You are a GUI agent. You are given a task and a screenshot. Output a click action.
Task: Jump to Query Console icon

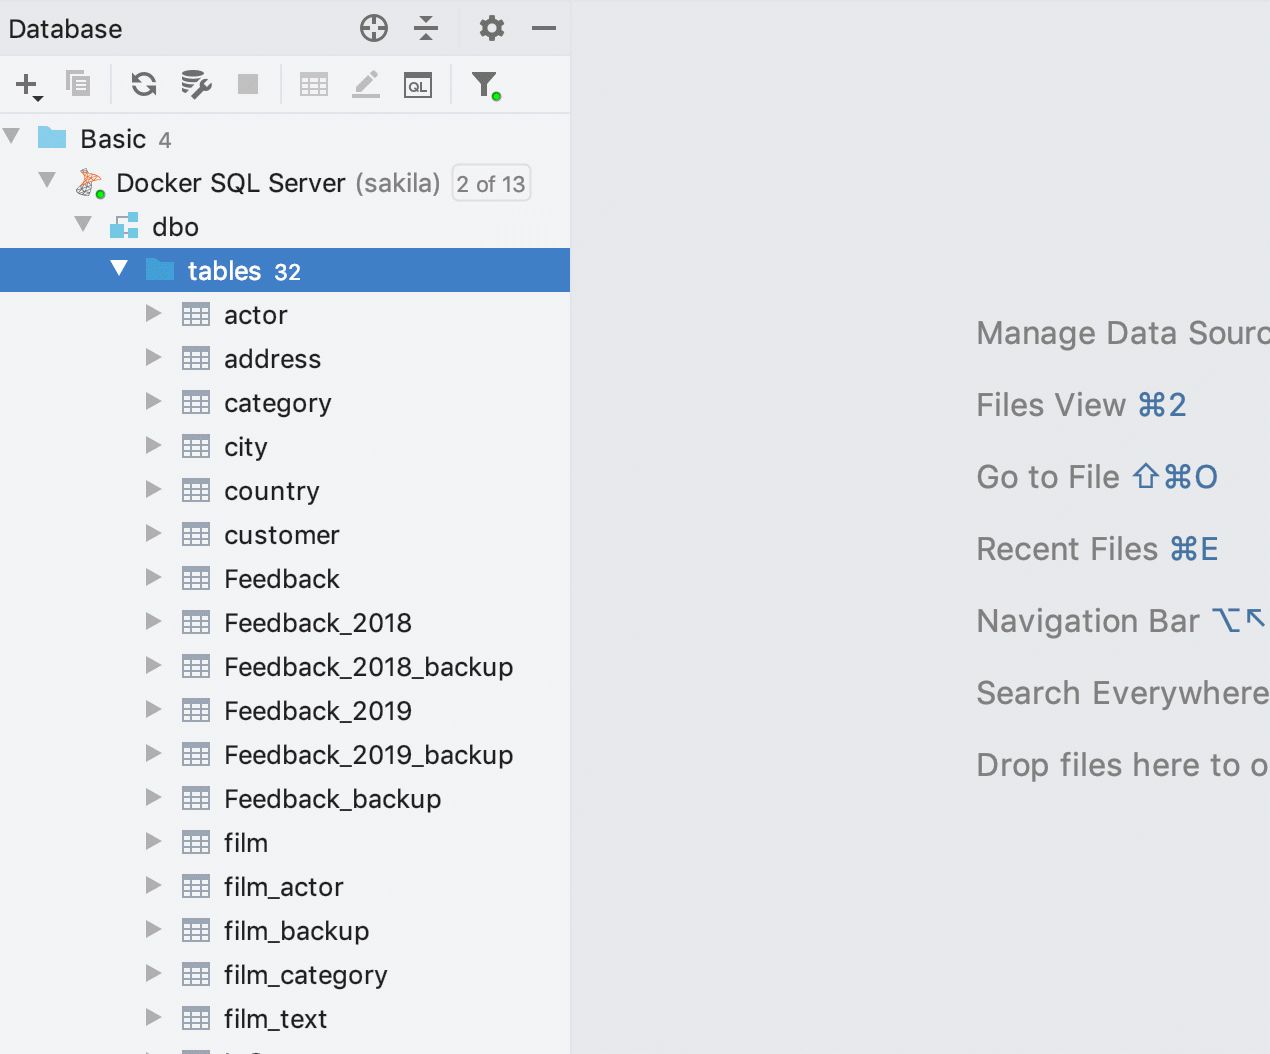pos(418,85)
